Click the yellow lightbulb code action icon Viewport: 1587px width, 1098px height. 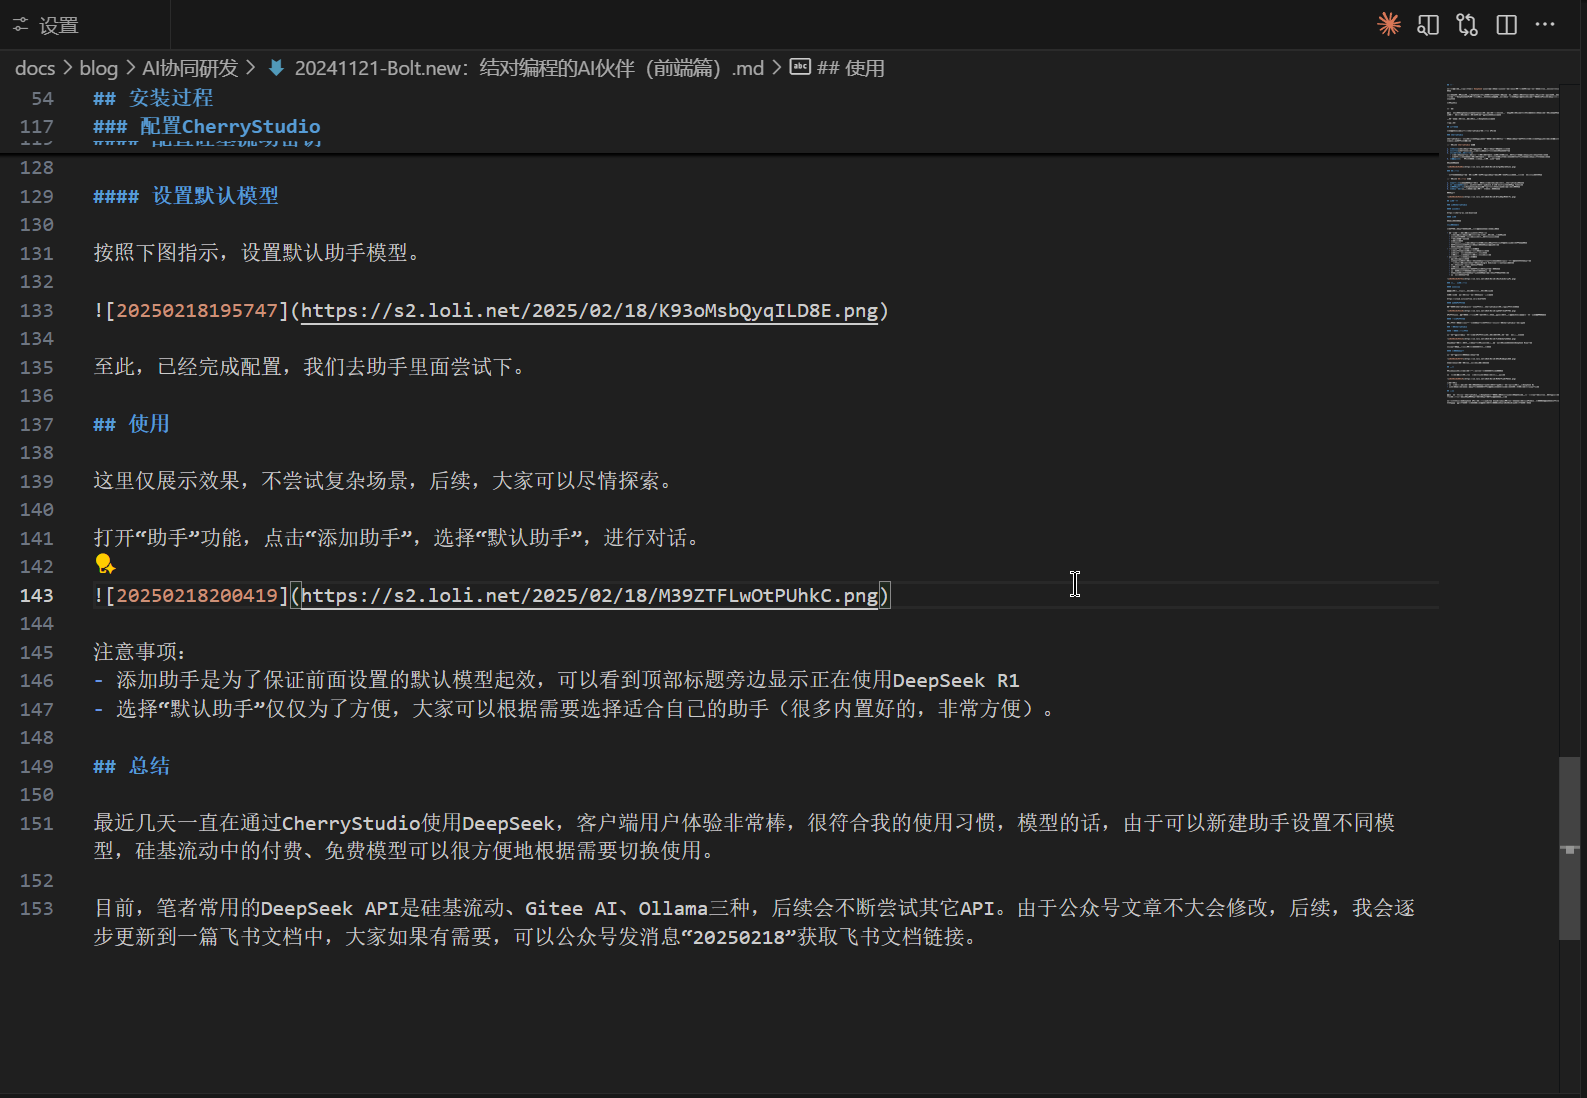pyautogui.click(x=104, y=565)
